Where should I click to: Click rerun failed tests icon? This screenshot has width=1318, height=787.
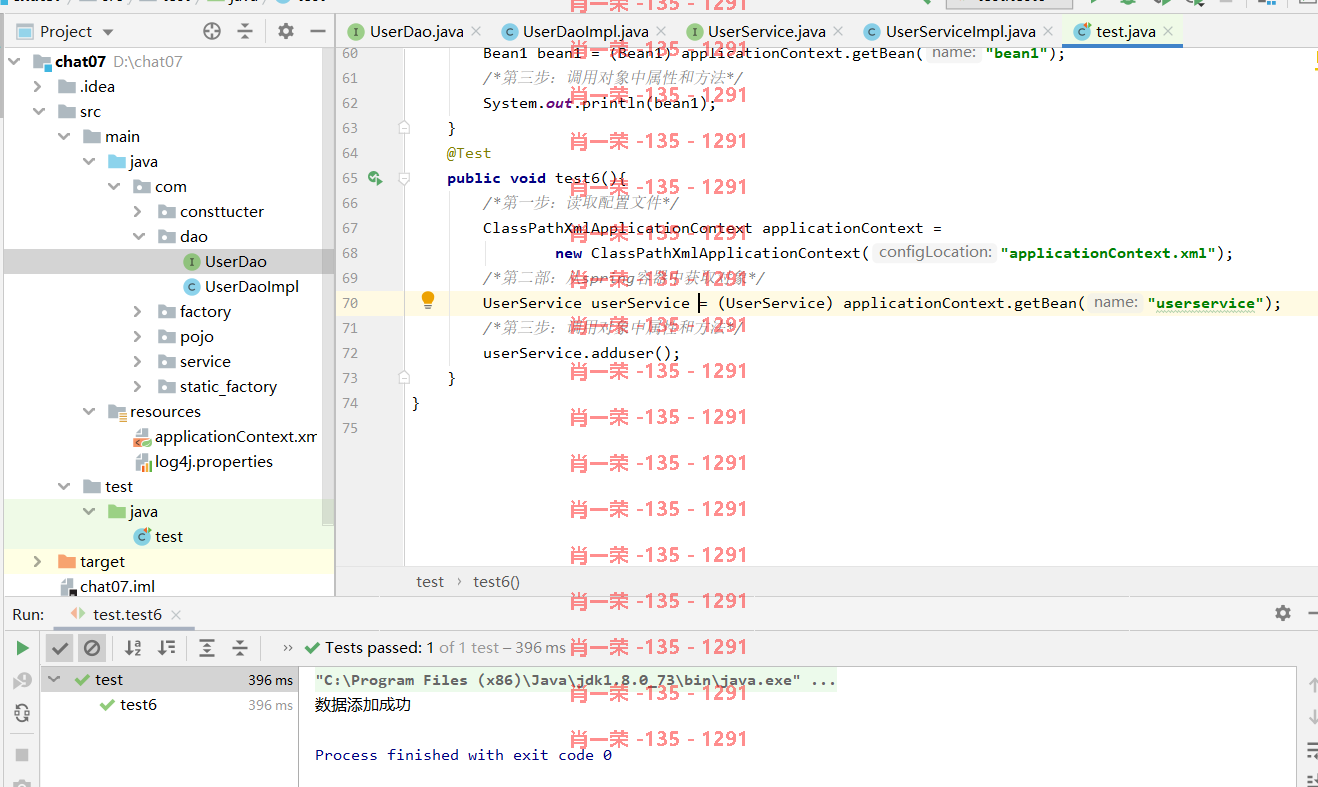22,681
